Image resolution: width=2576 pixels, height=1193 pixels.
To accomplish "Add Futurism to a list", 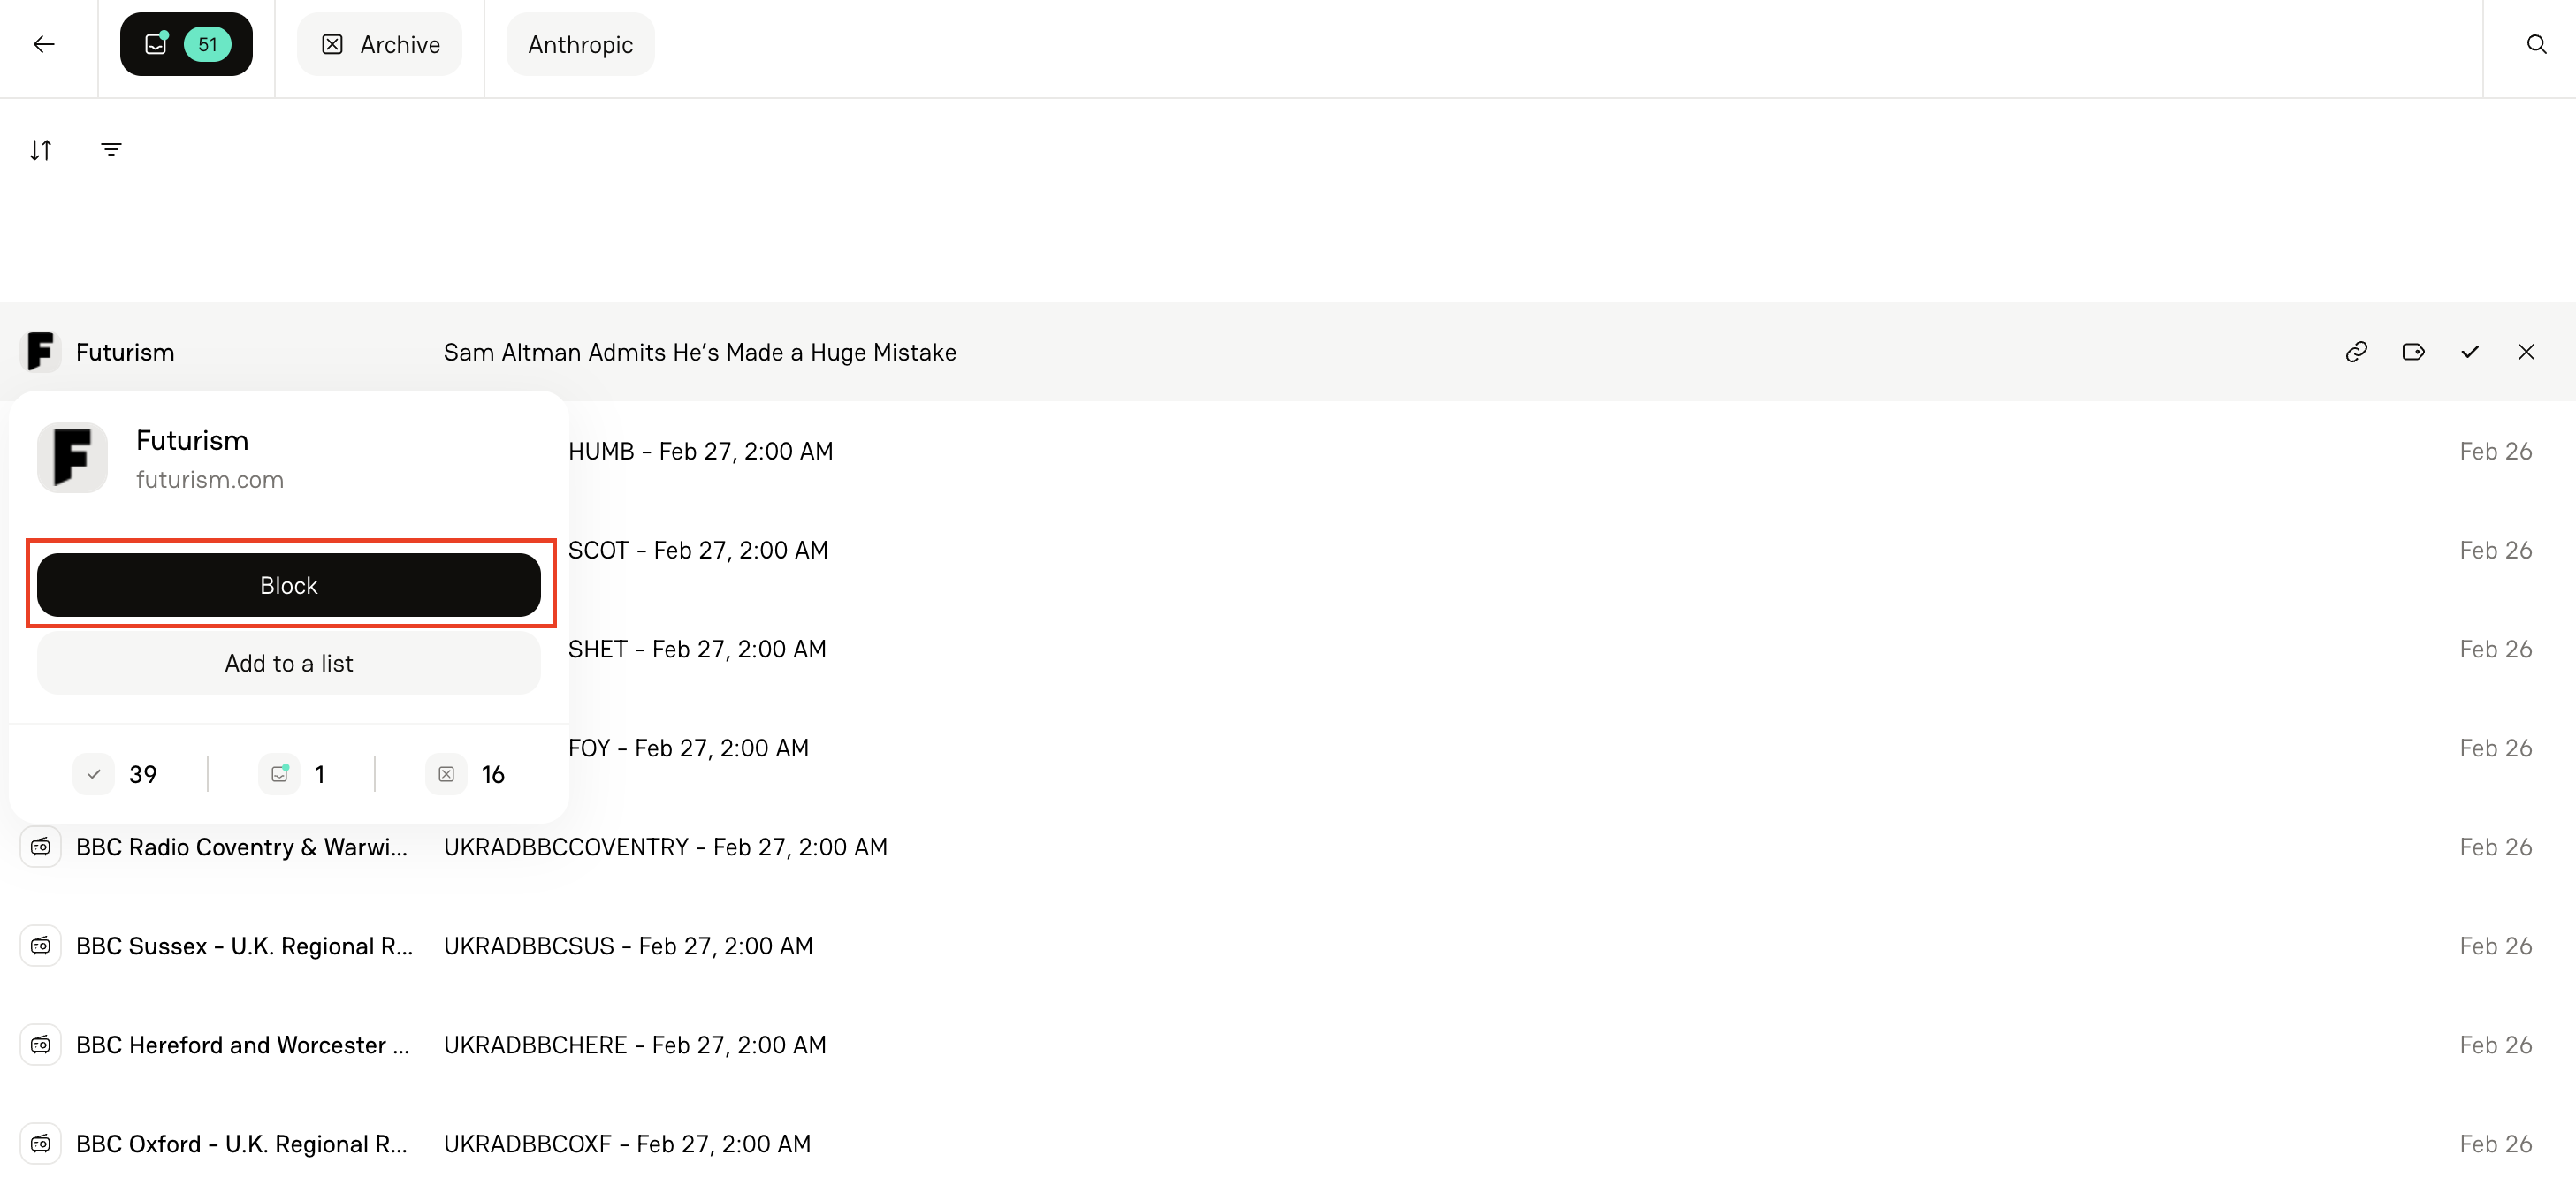I will coord(288,663).
